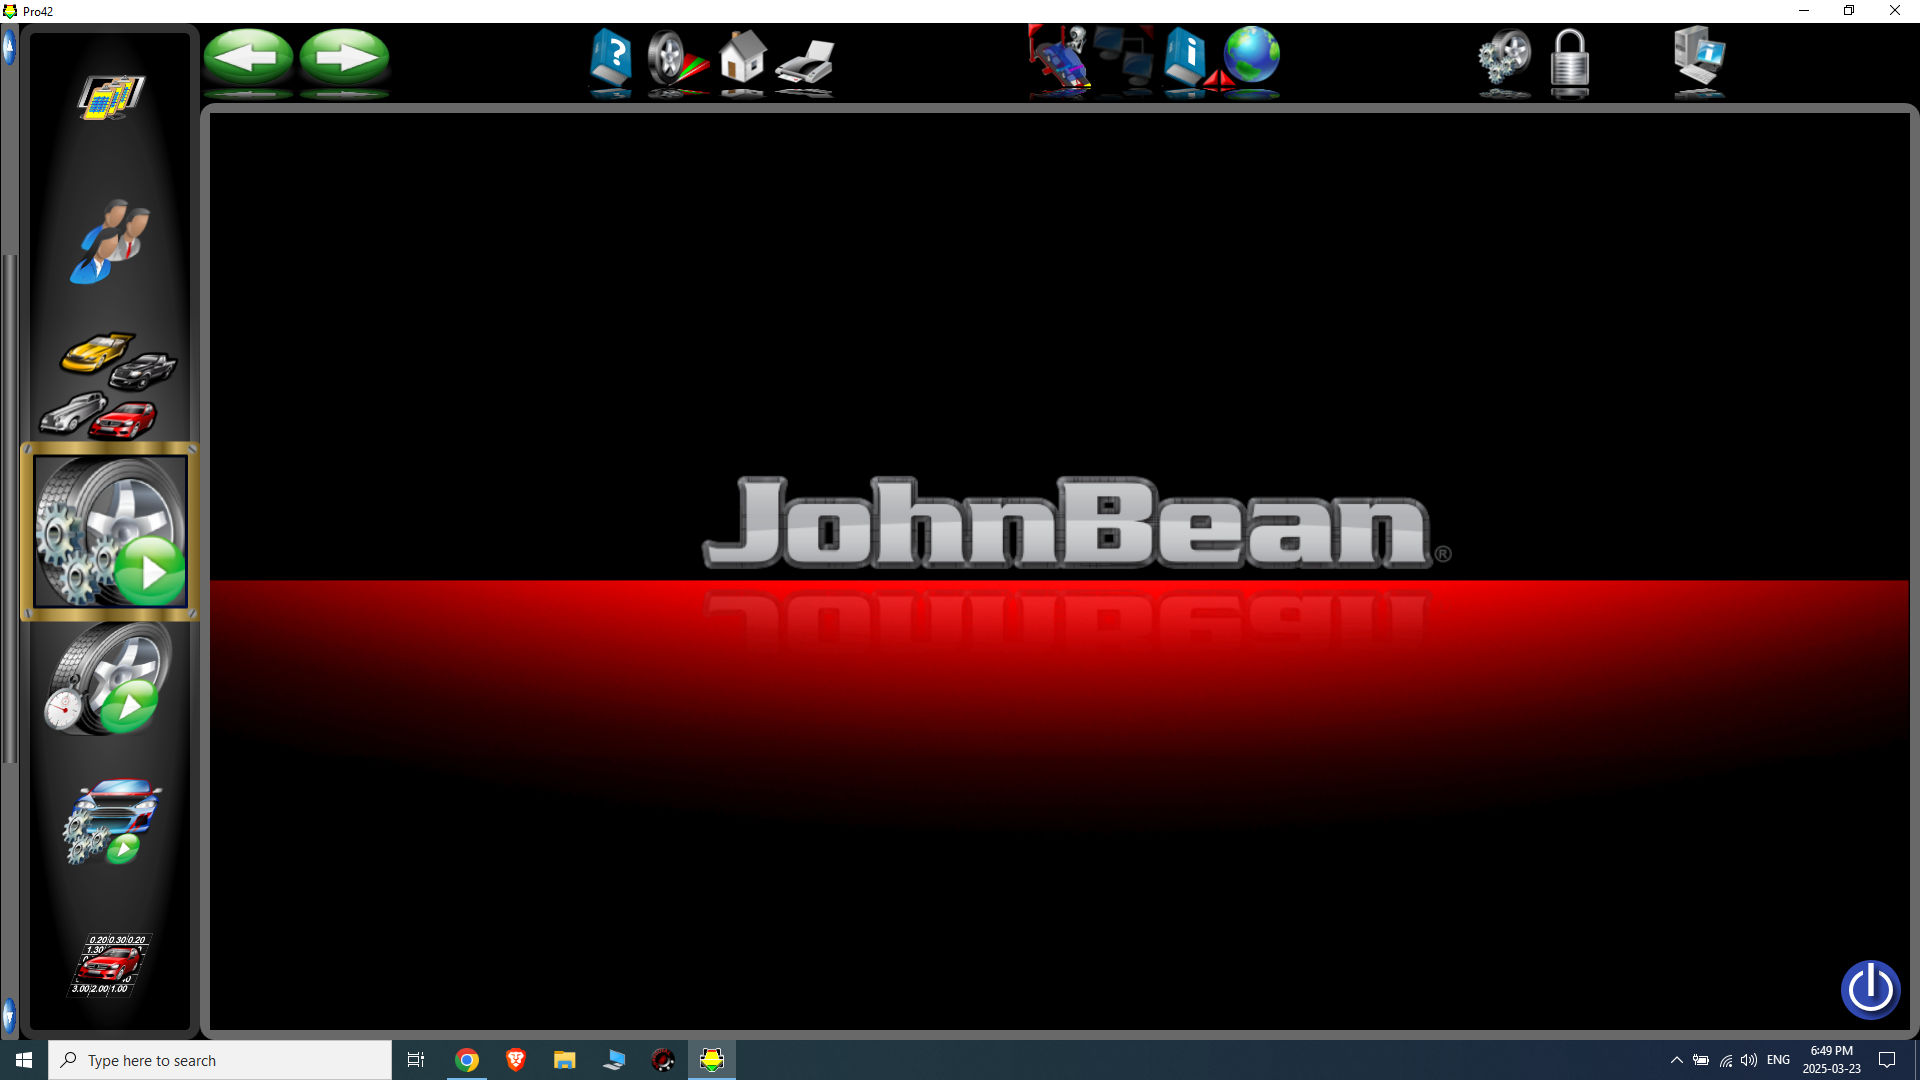Click the globe internet icon

click(1251, 55)
